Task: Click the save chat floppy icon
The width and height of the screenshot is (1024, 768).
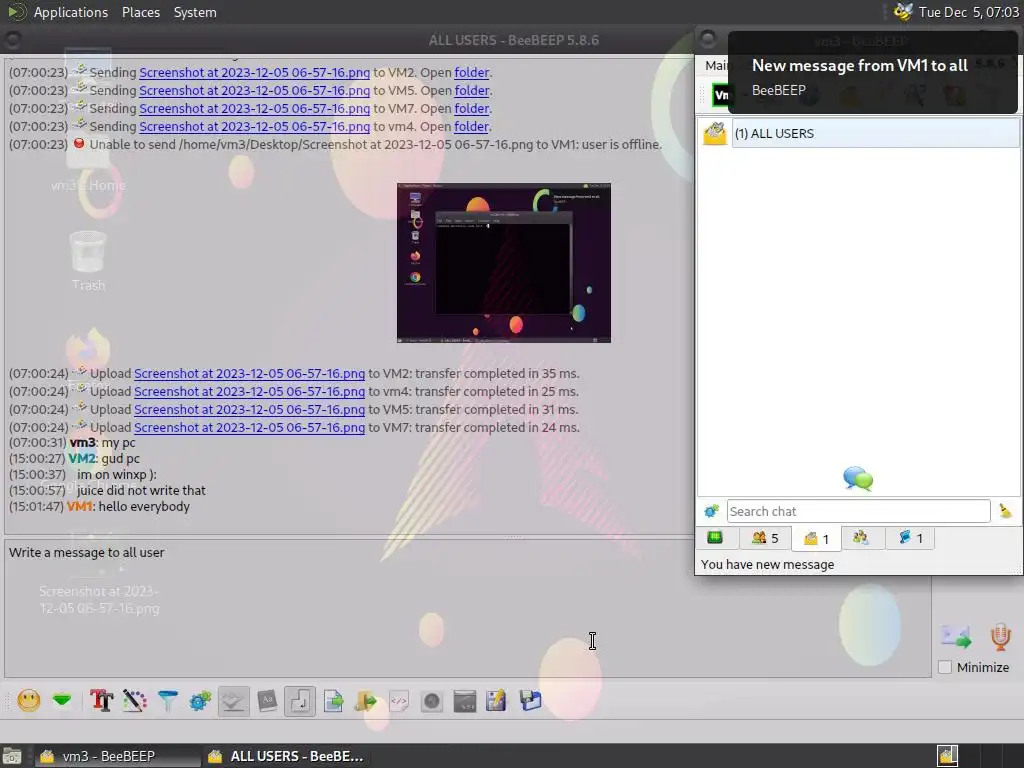Action: coord(530,701)
